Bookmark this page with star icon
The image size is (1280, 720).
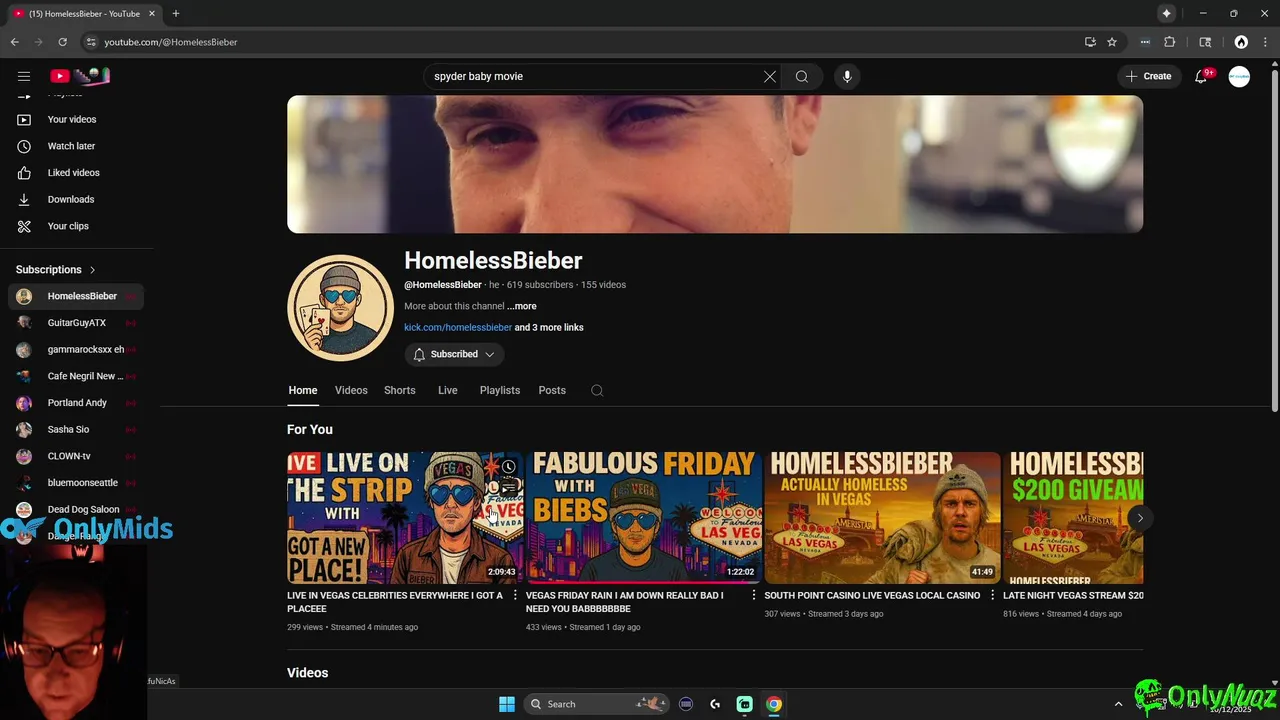pyautogui.click(x=1112, y=42)
